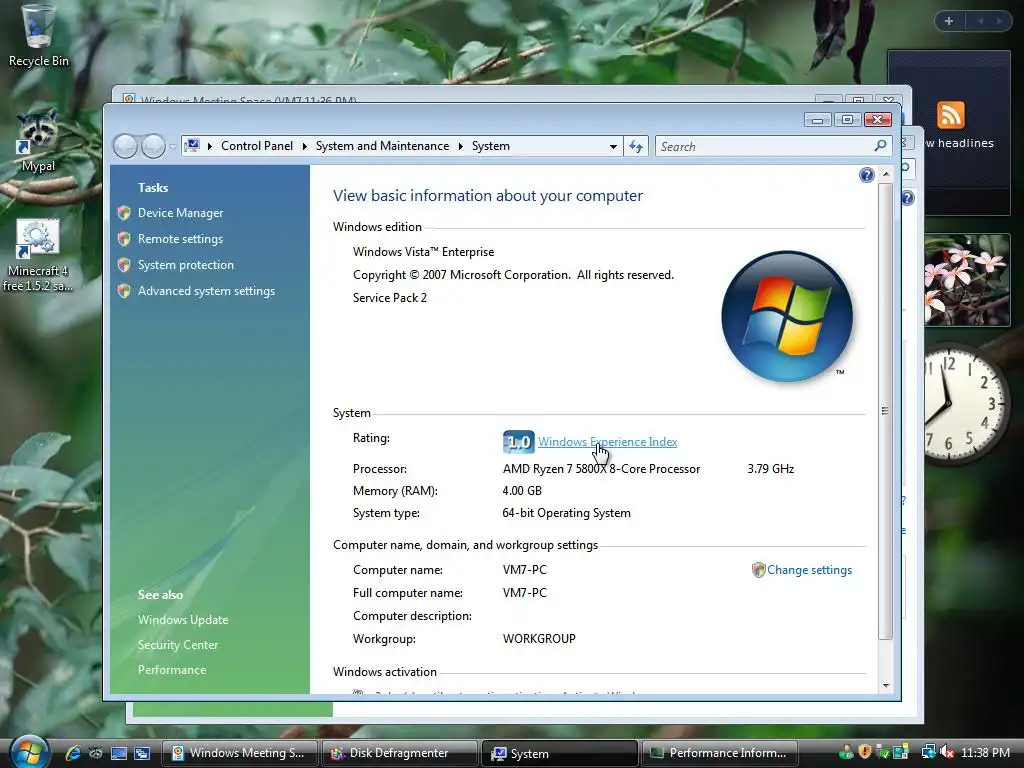Select the Mypal desktop shortcut icon
Image resolution: width=1024 pixels, height=768 pixels.
37,142
